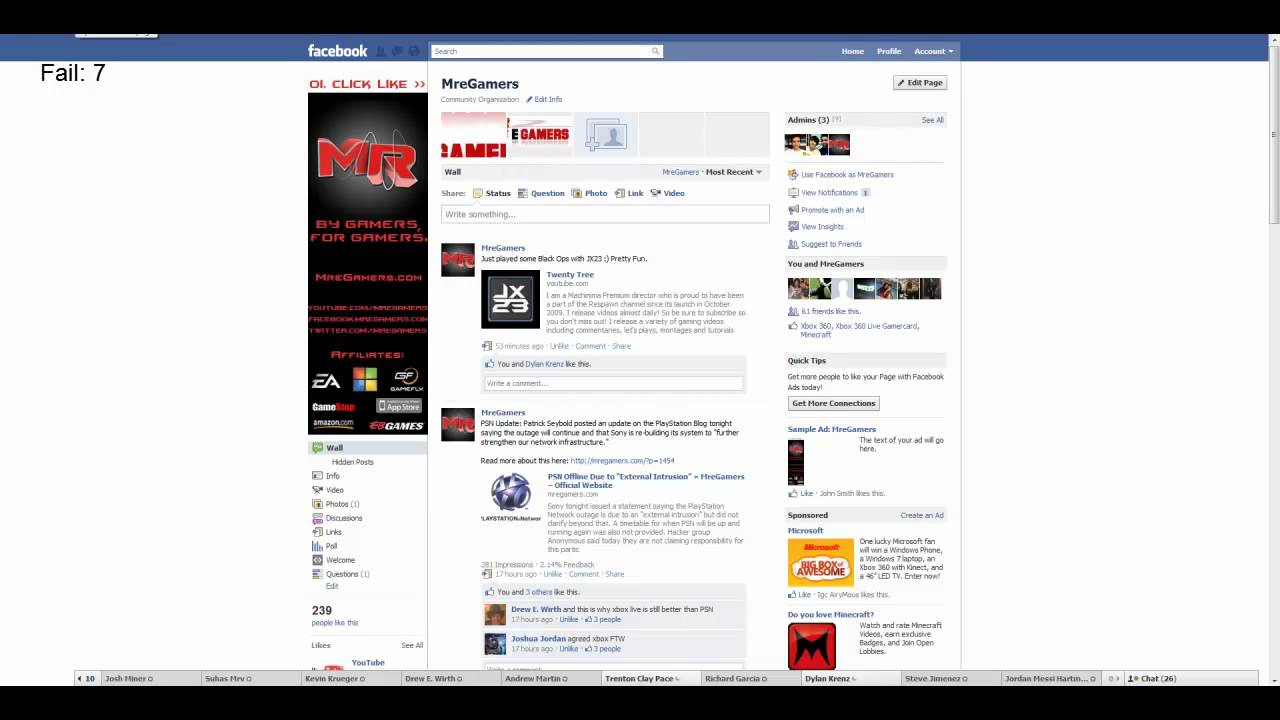Click the Get More Connections button
This screenshot has width=1280, height=720.
833,403
